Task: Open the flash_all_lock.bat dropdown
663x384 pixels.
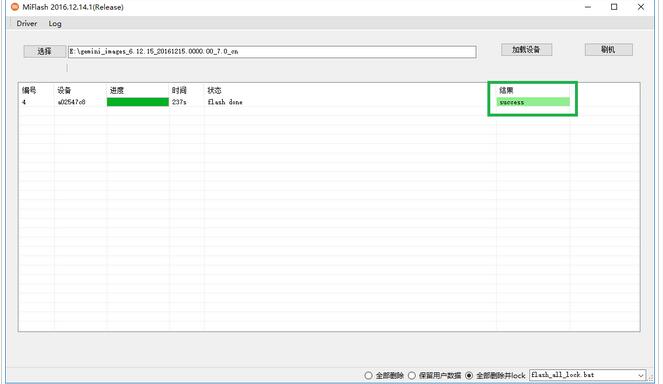Action: click(x=587, y=375)
